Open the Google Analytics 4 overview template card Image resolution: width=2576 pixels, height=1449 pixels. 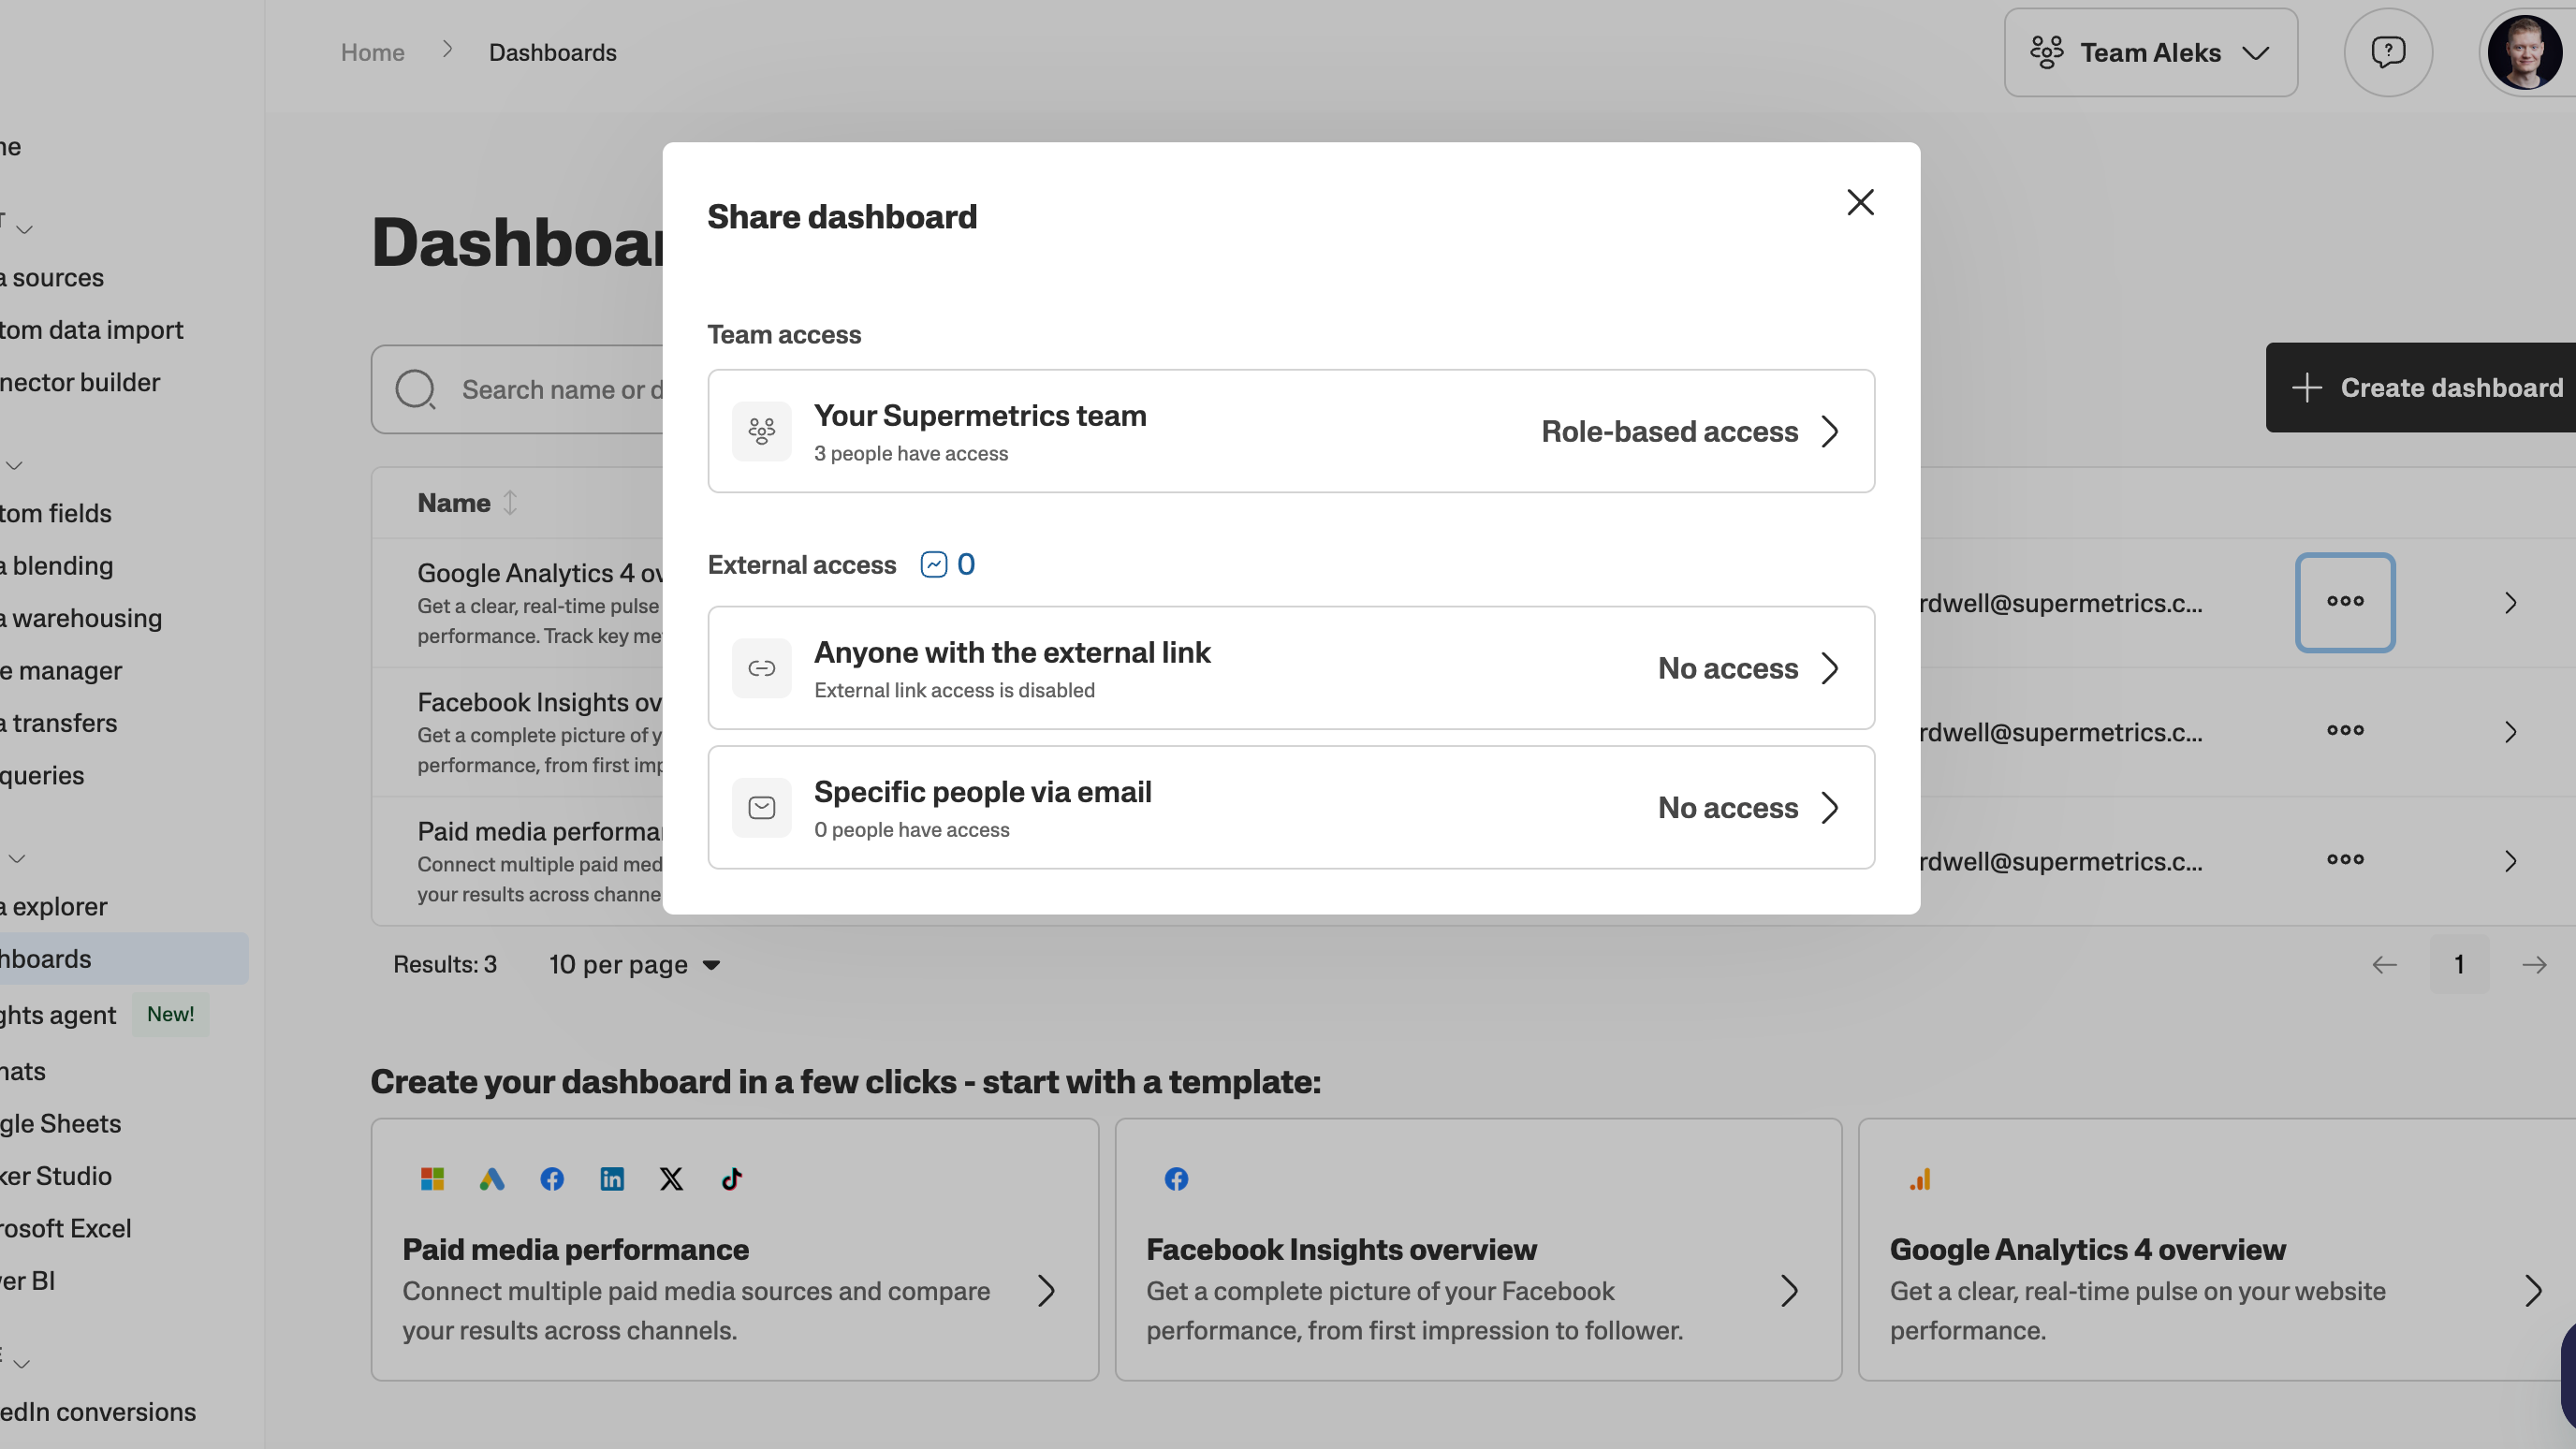coord(2217,1249)
